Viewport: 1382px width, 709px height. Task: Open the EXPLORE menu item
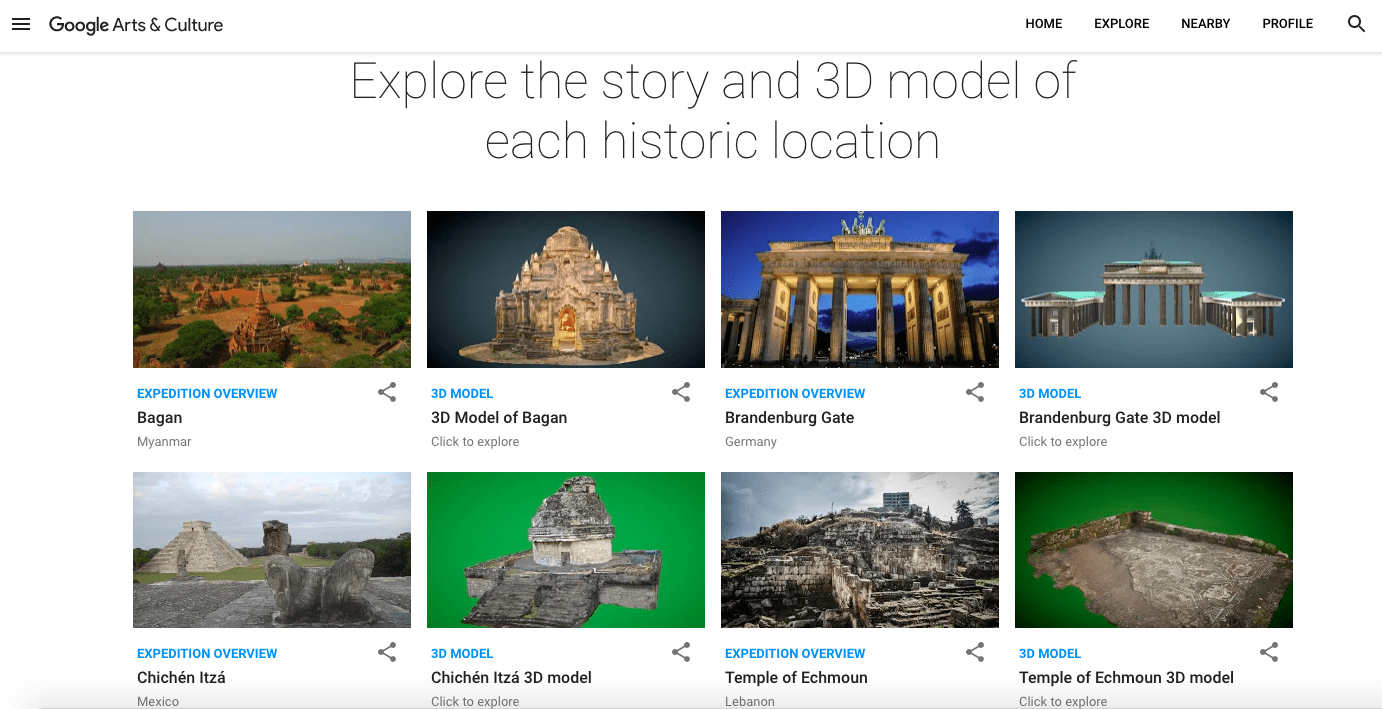click(1121, 24)
